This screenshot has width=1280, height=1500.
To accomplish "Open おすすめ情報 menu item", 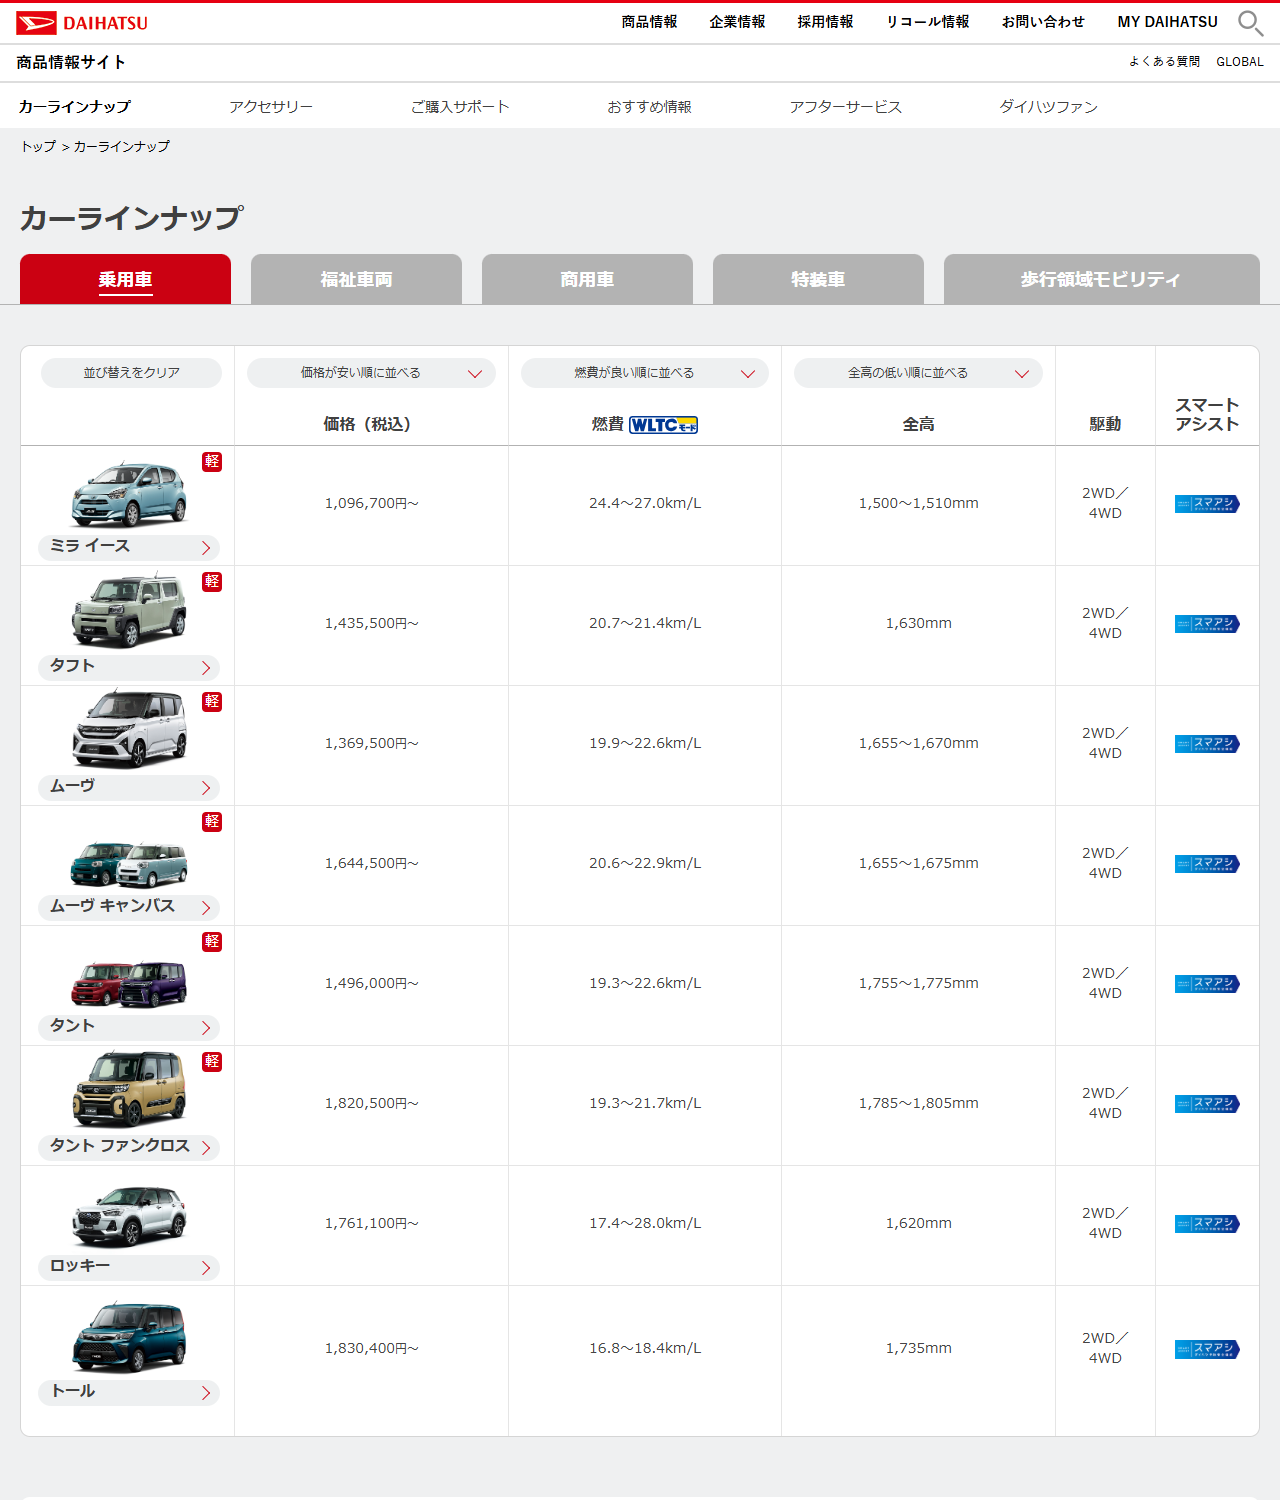I will tap(649, 107).
